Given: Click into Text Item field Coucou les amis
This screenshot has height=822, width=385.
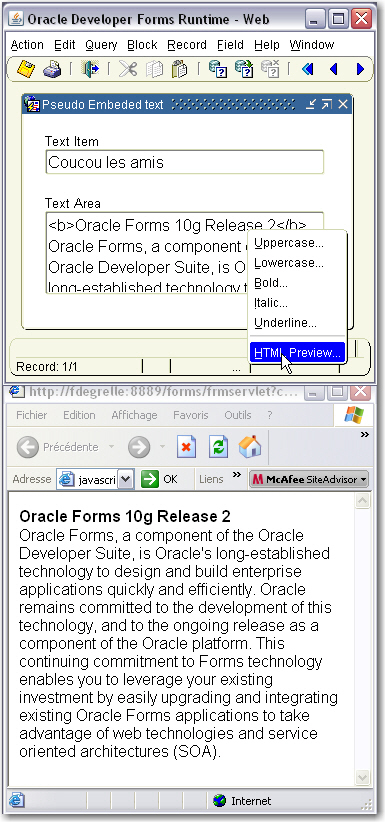Looking at the screenshot, I should (x=185, y=163).
